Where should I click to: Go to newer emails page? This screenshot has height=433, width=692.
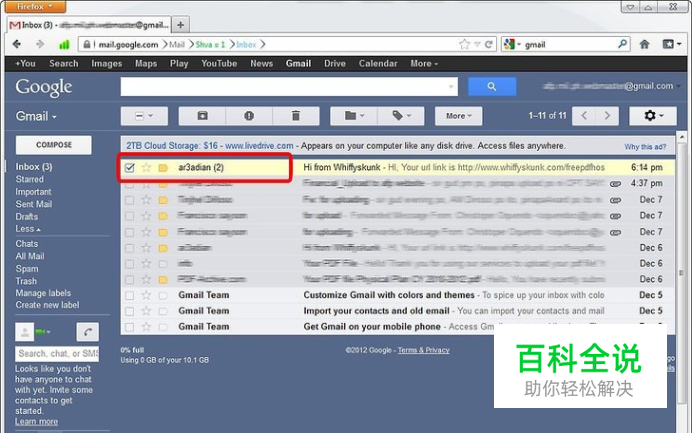click(584, 116)
